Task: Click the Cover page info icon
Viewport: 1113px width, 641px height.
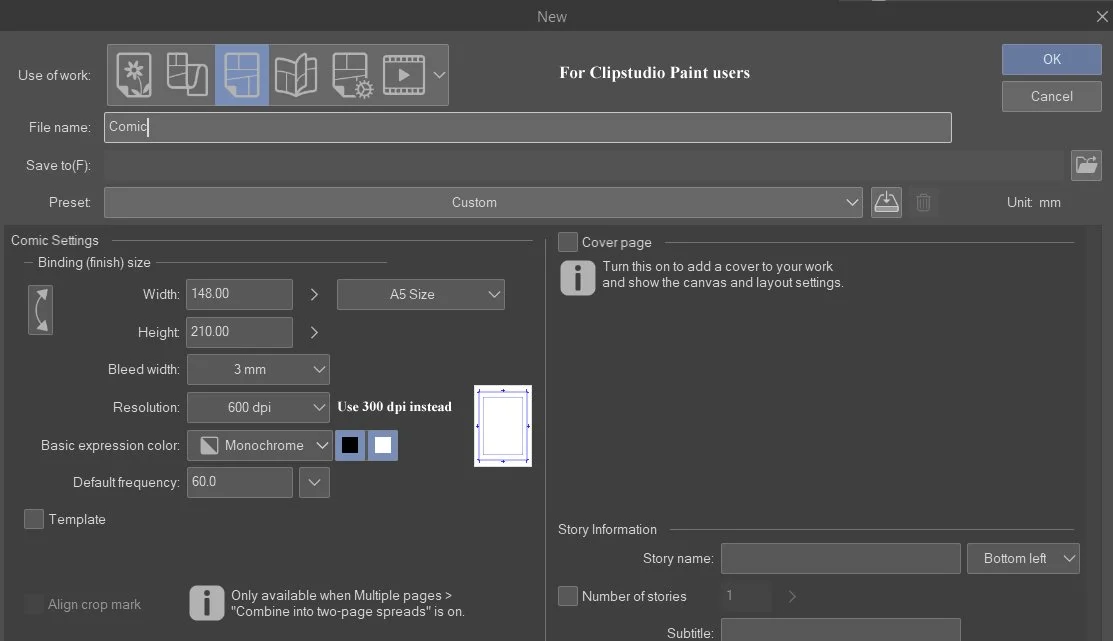Action: [578, 278]
